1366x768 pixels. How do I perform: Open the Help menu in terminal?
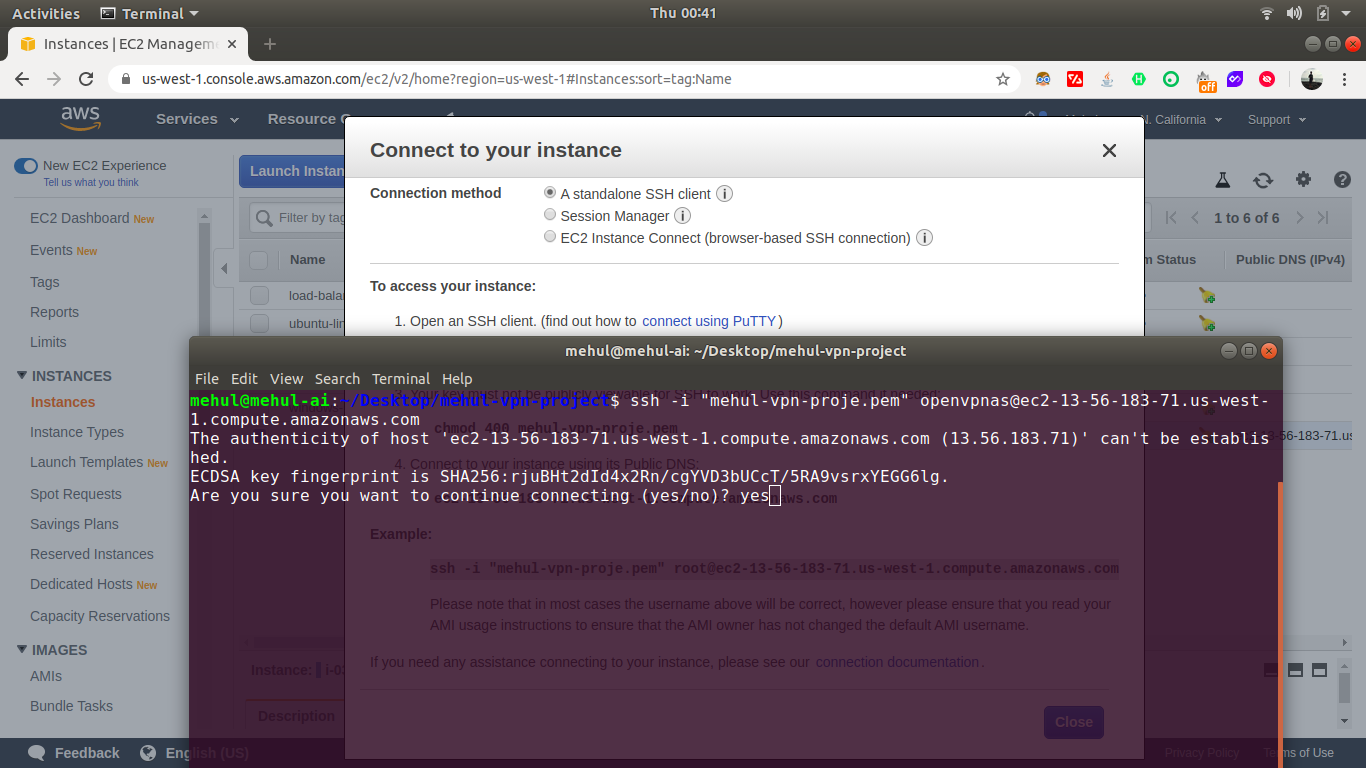pos(457,379)
